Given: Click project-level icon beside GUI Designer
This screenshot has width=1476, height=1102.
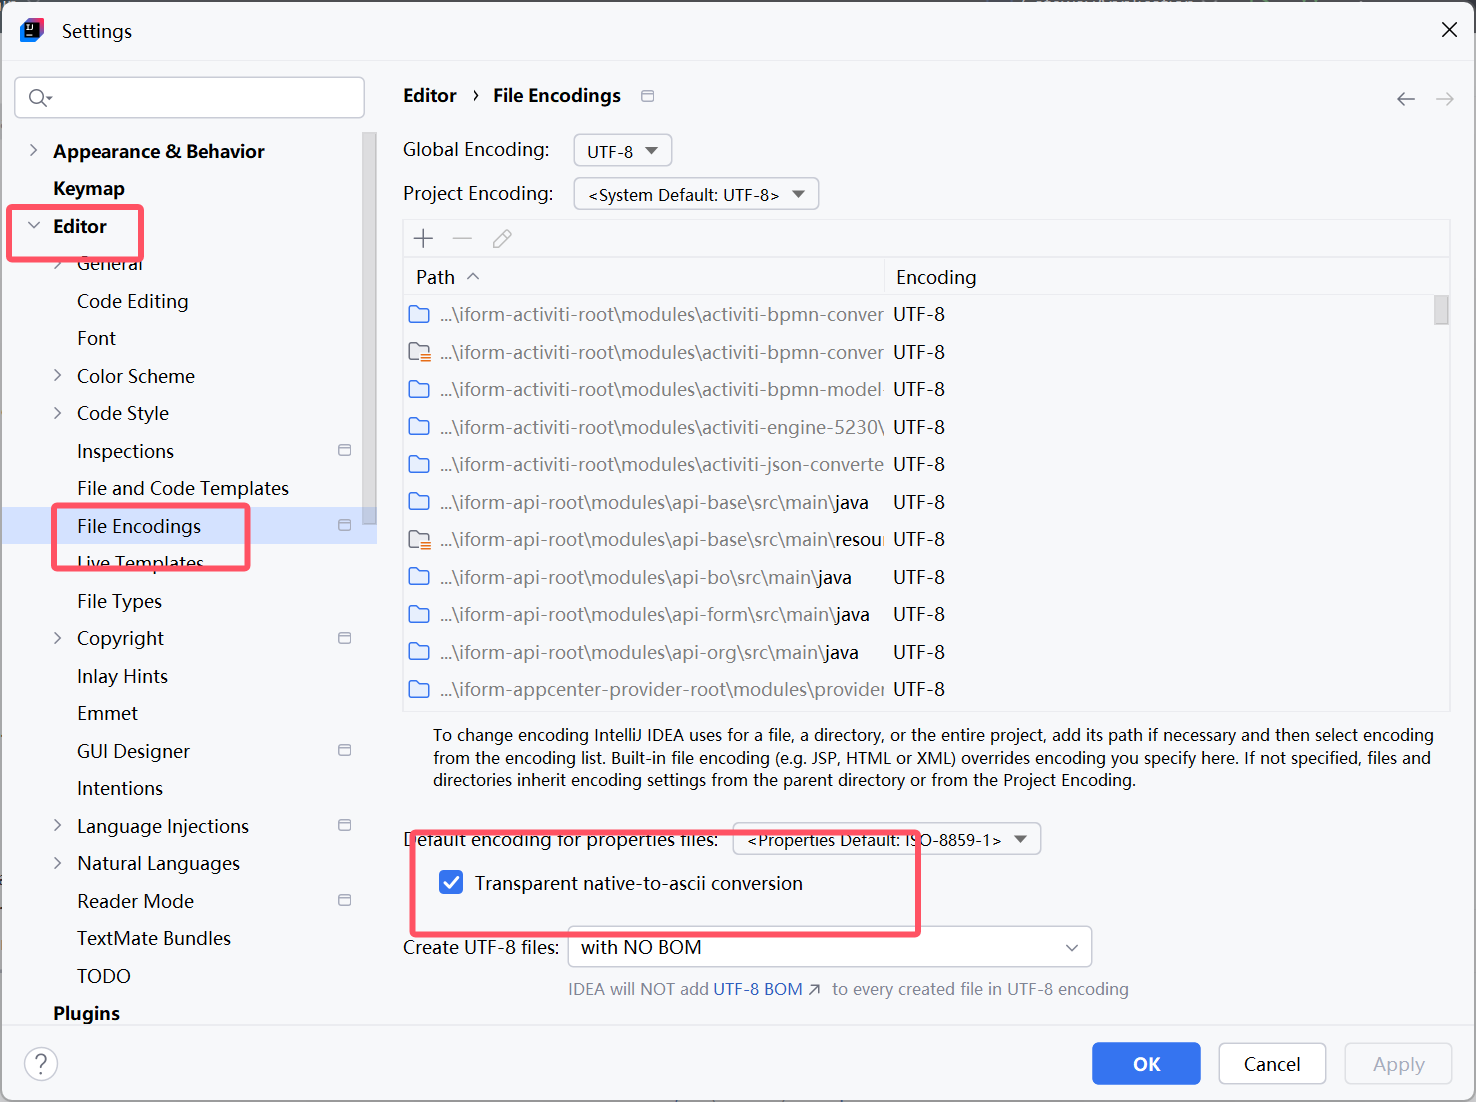Looking at the screenshot, I should pos(345,750).
